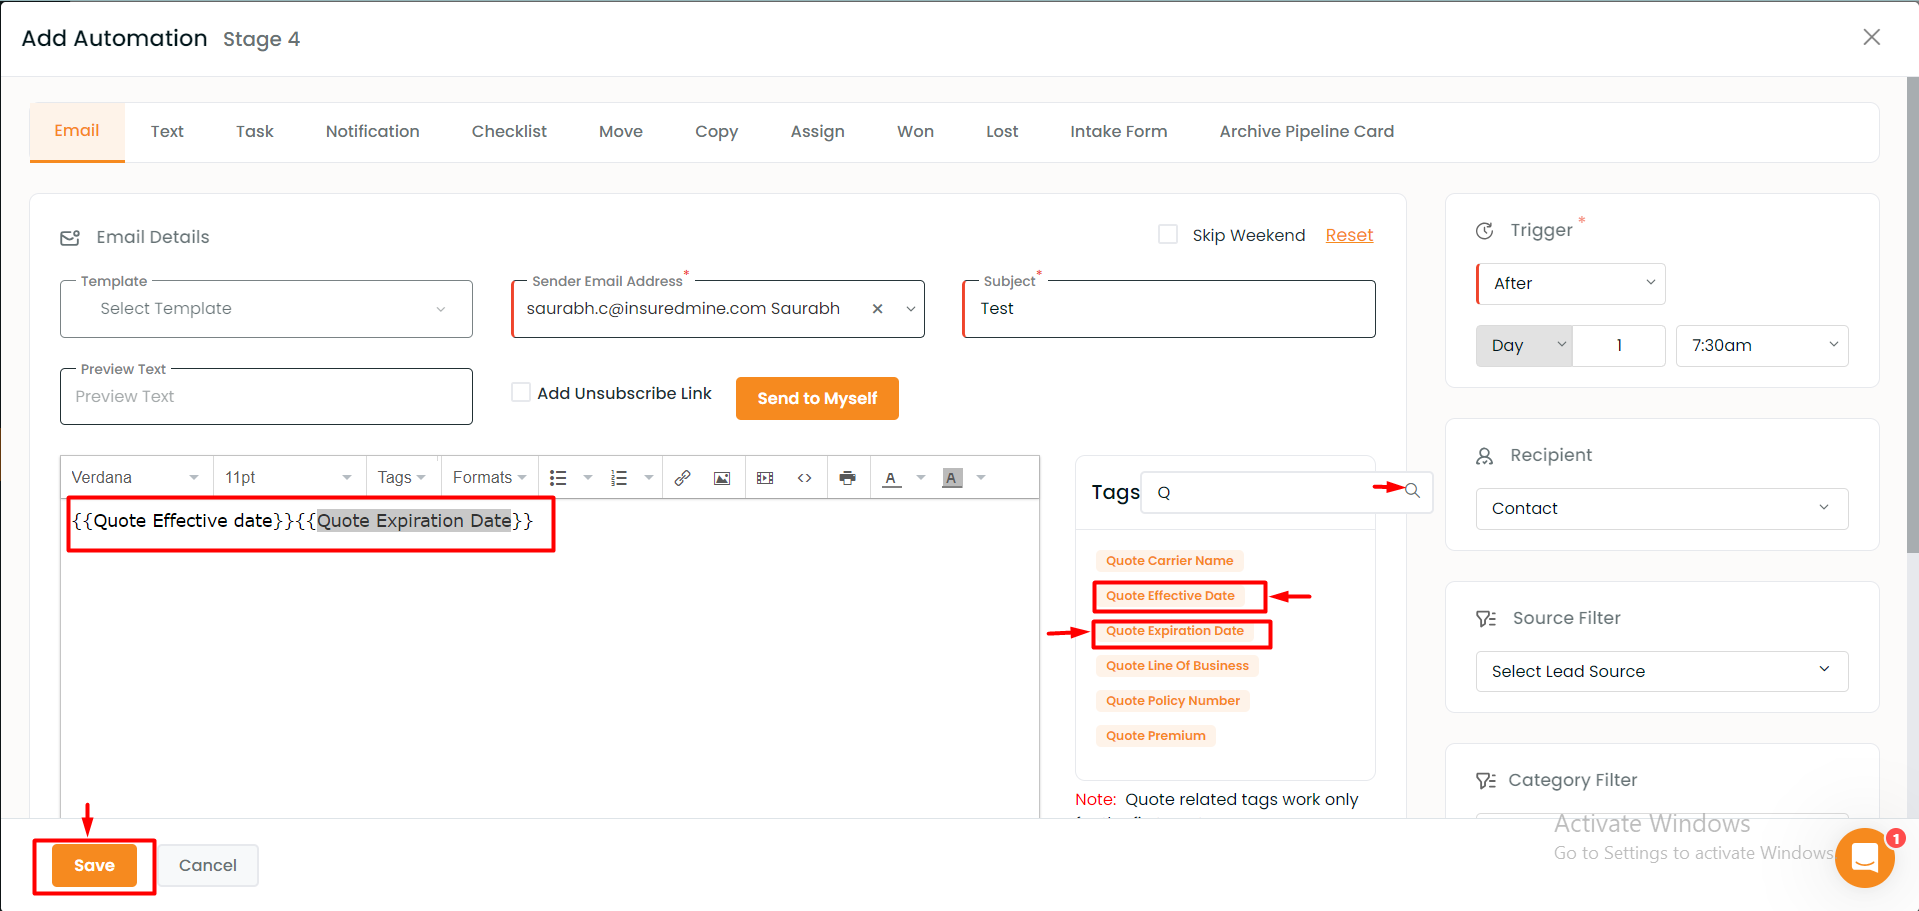This screenshot has width=1919, height=911.
Task: Check the Add Unsubscribe Link box
Action: pyautogui.click(x=521, y=392)
